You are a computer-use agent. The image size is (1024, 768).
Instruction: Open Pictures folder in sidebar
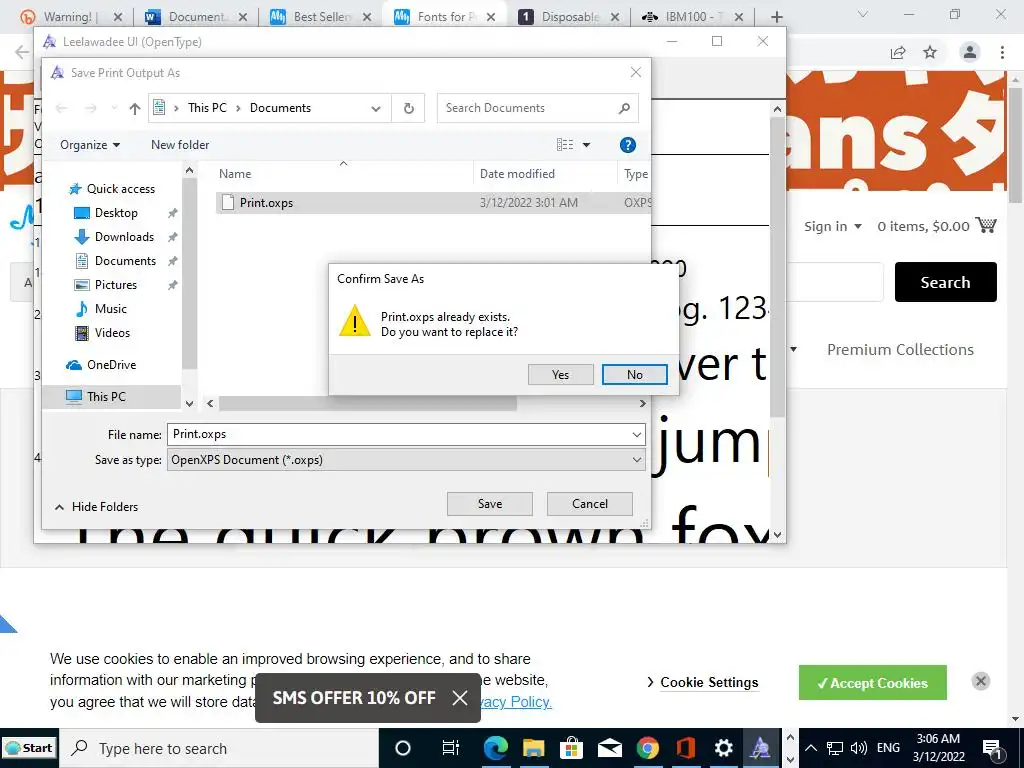click(116, 285)
